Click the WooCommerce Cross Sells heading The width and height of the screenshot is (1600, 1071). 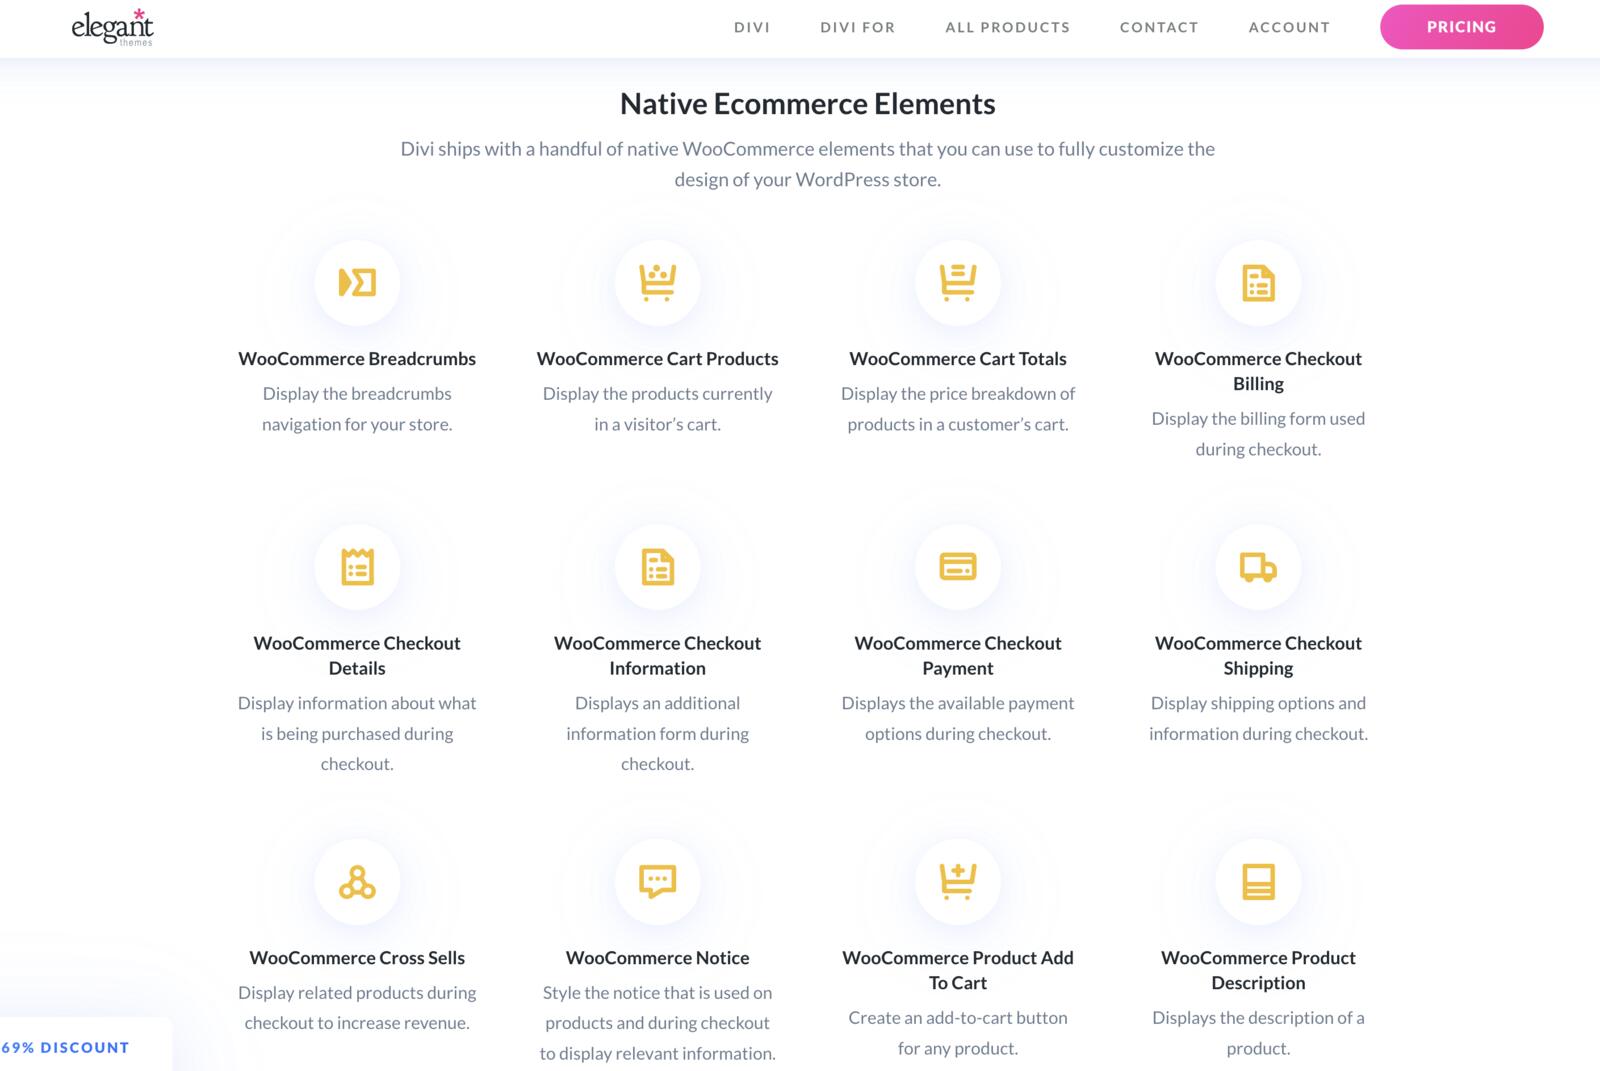coord(357,958)
